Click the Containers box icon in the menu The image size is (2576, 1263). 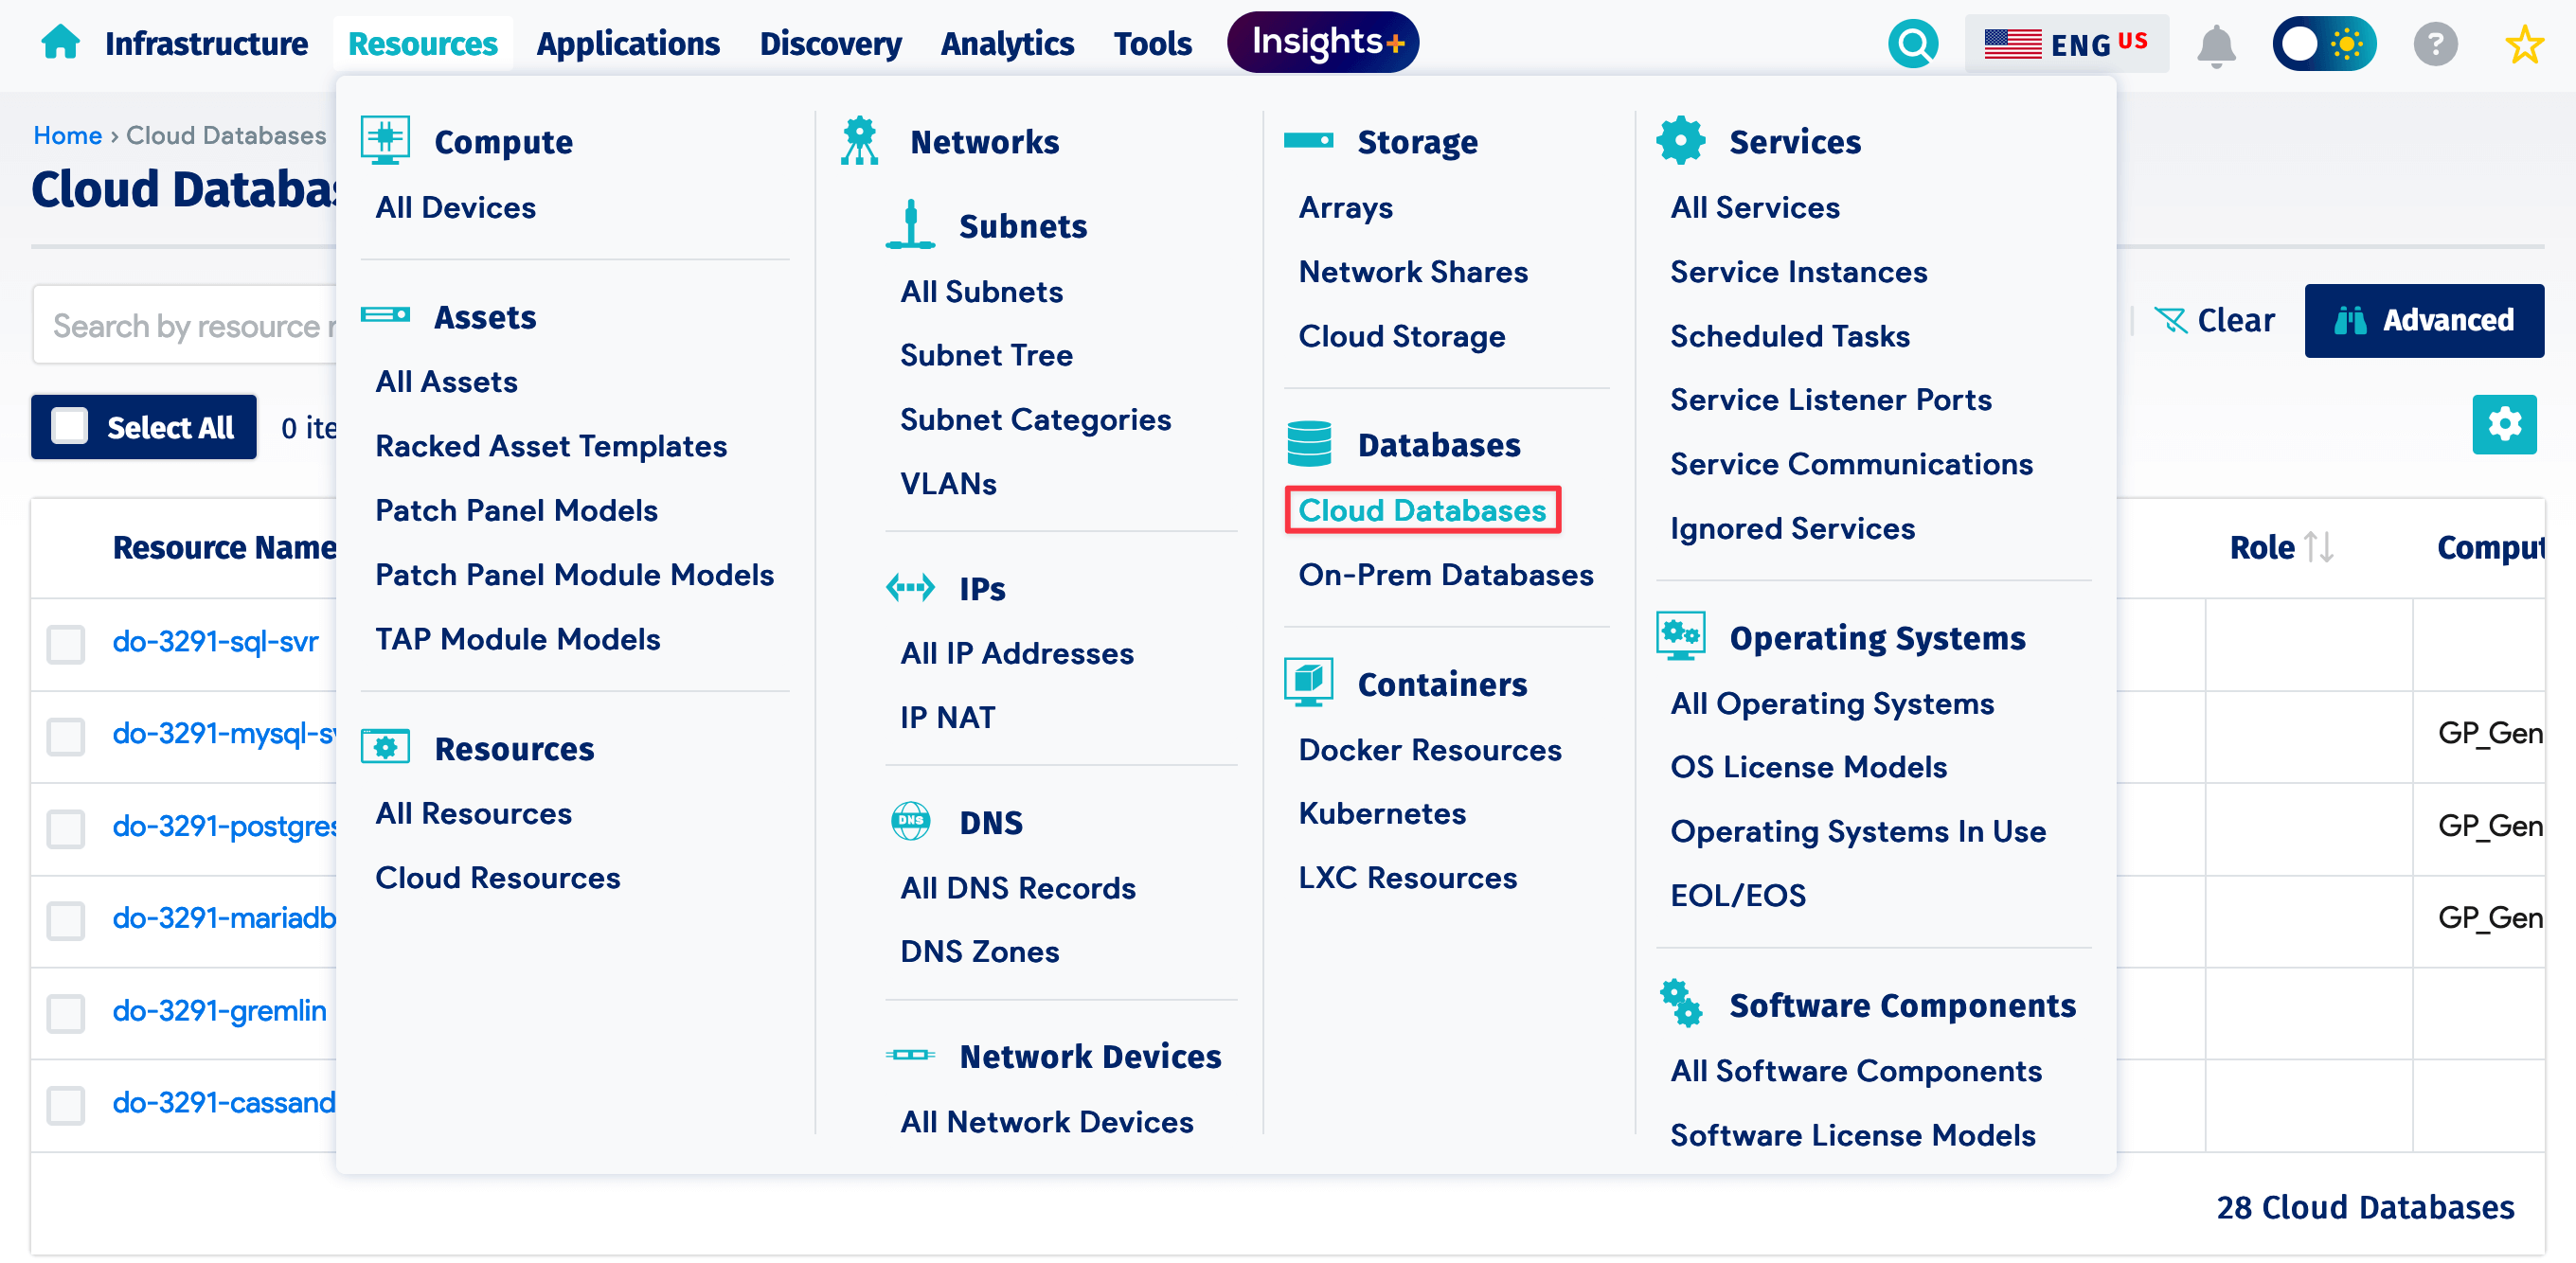point(1310,682)
